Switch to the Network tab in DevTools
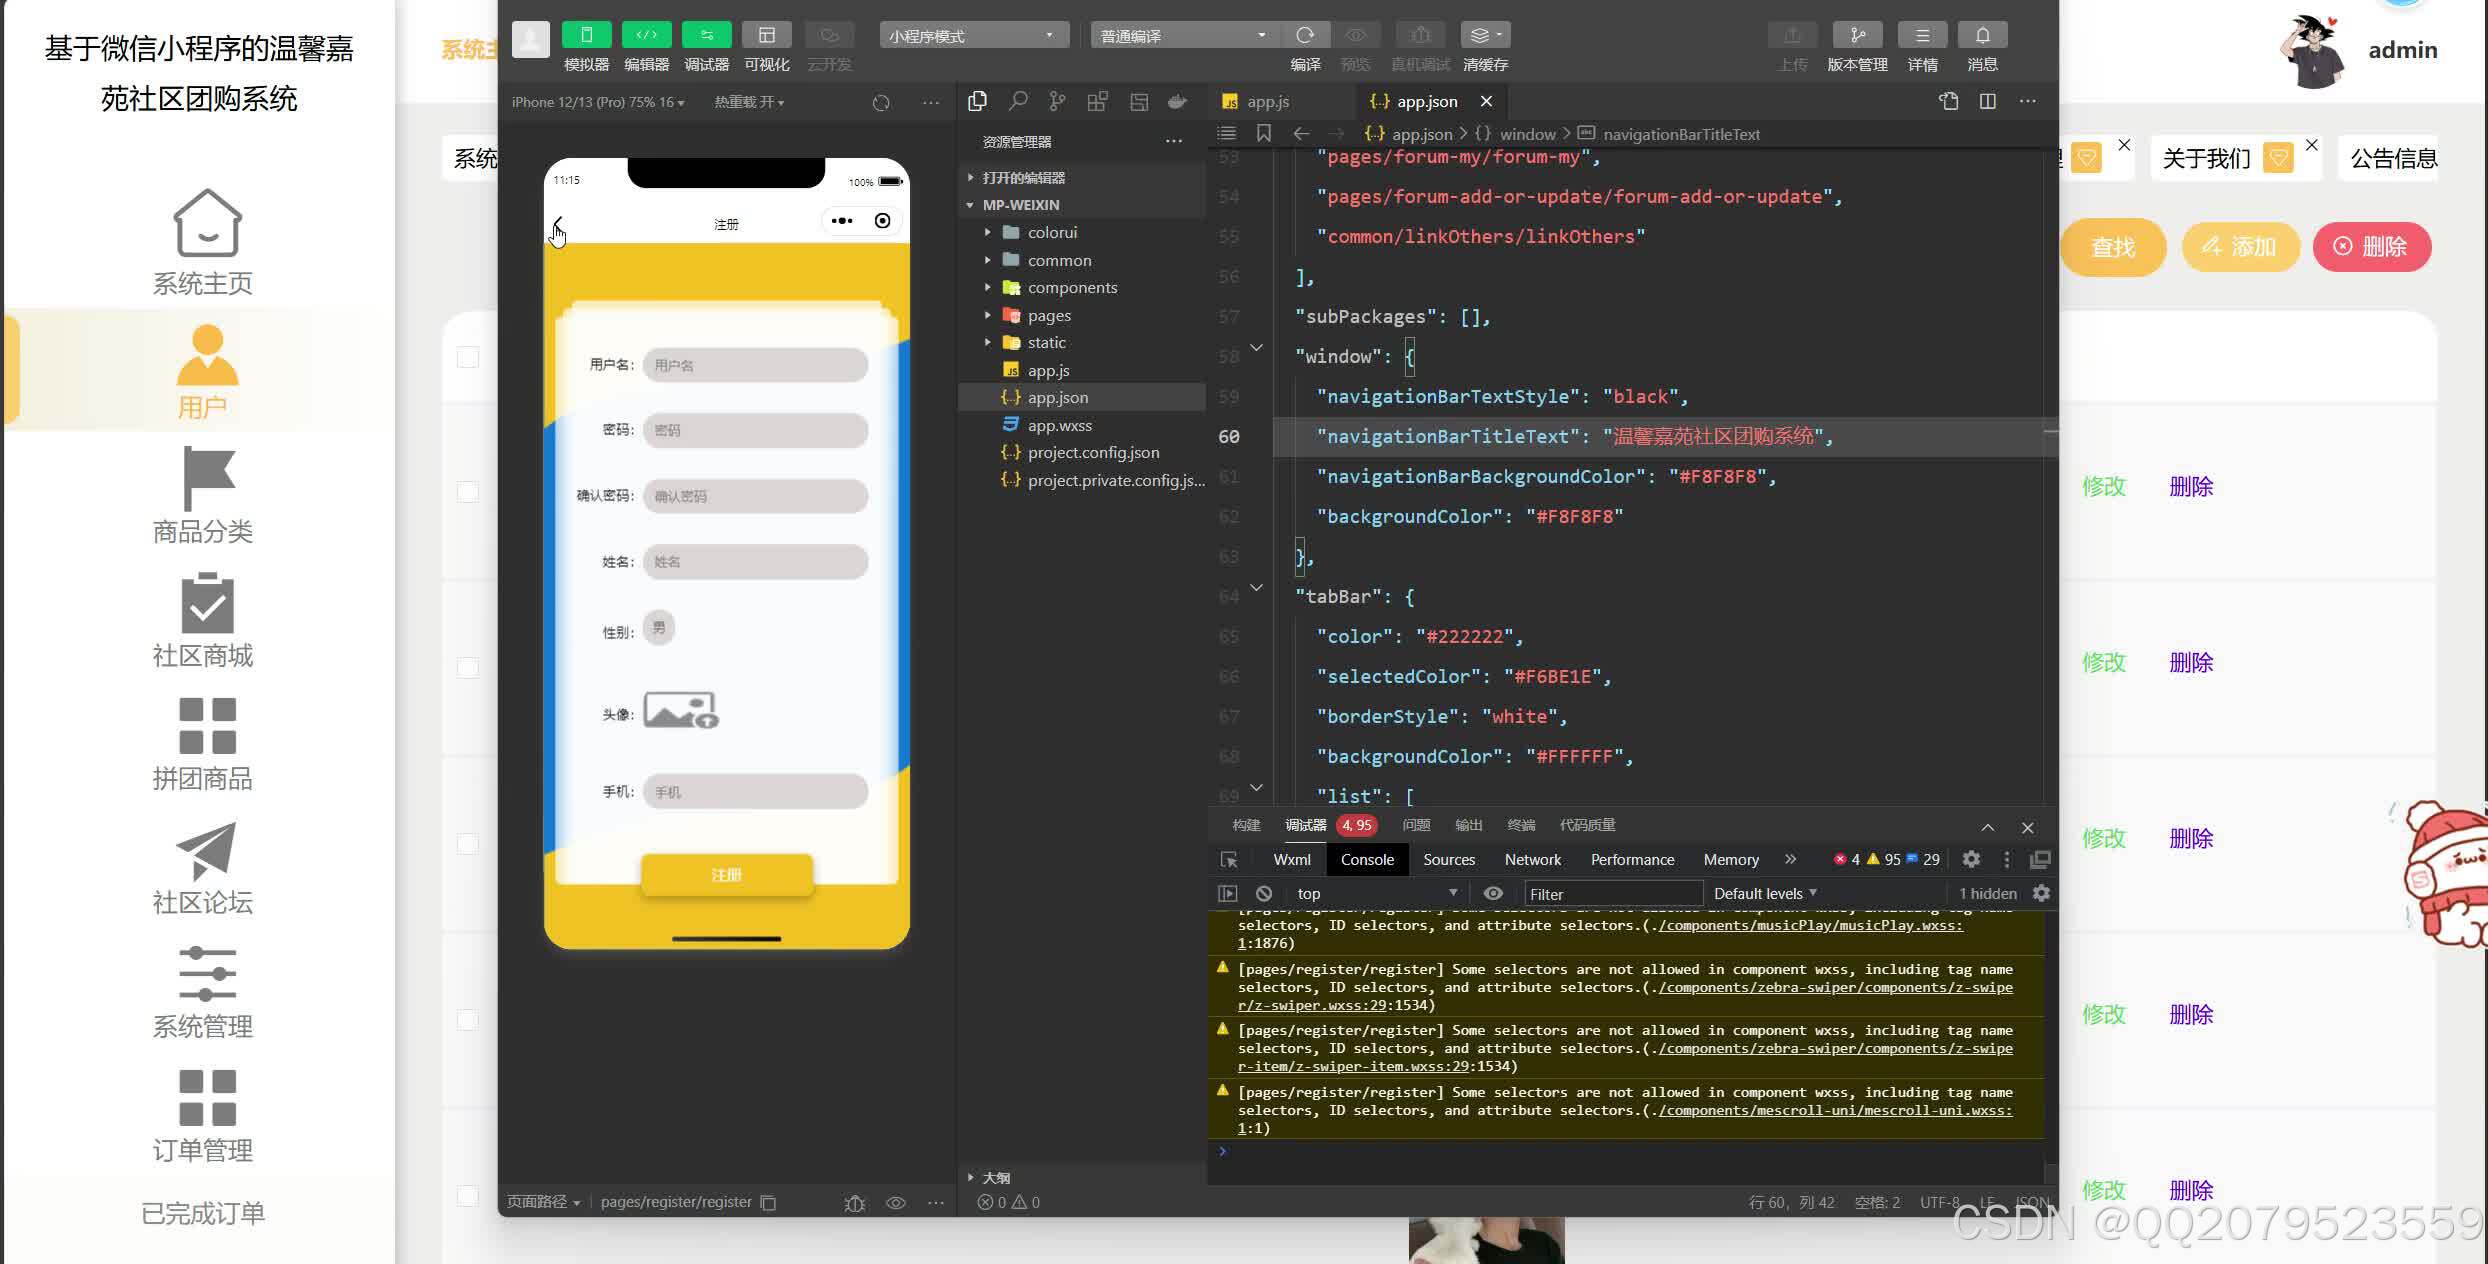Viewport: 2488px width, 1264px height. click(x=1532, y=859)
